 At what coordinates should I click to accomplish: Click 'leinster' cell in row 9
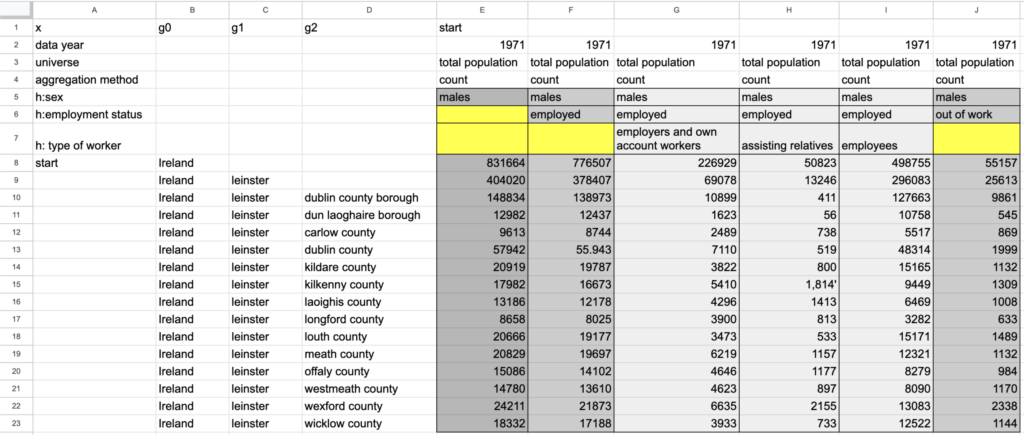click(x=266, y=181)
